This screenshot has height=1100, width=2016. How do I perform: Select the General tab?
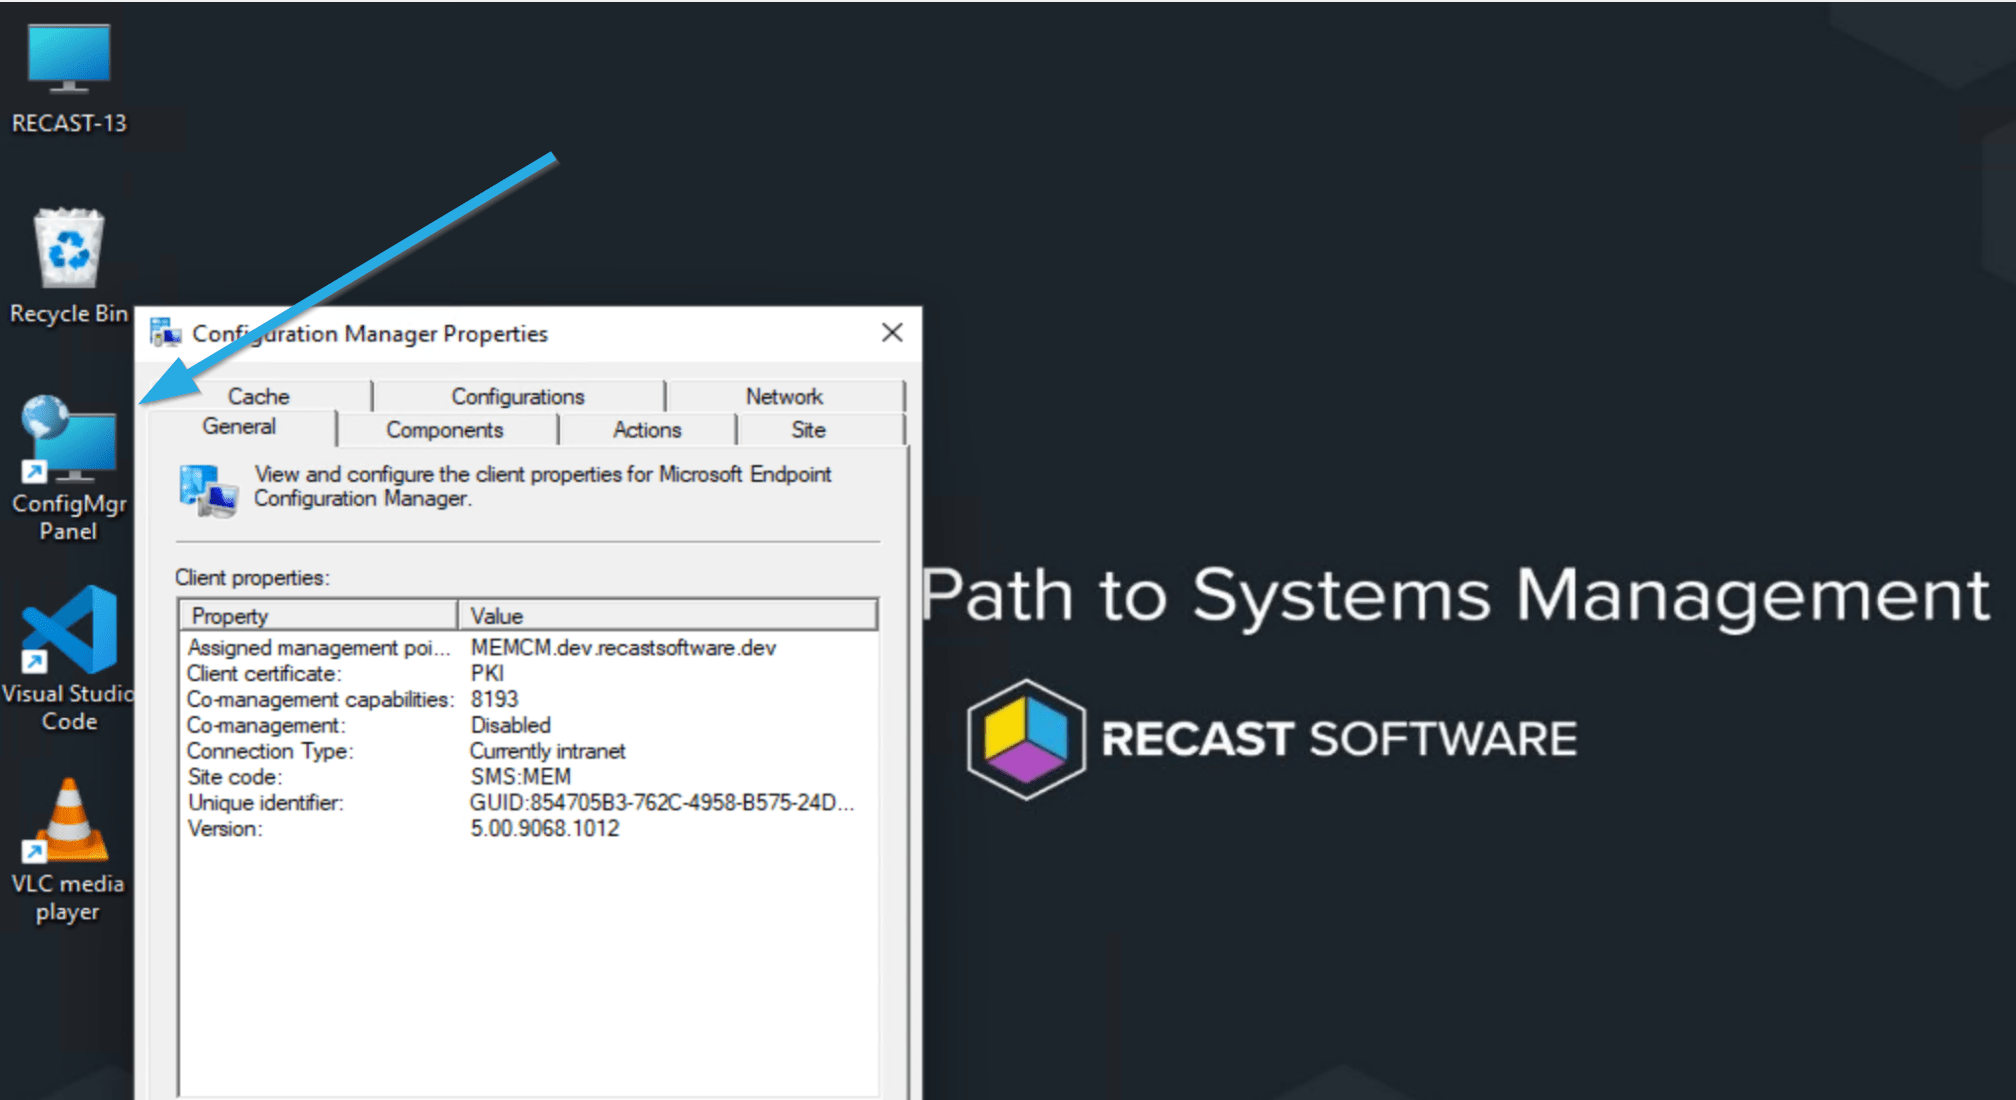tap(239, 427)
